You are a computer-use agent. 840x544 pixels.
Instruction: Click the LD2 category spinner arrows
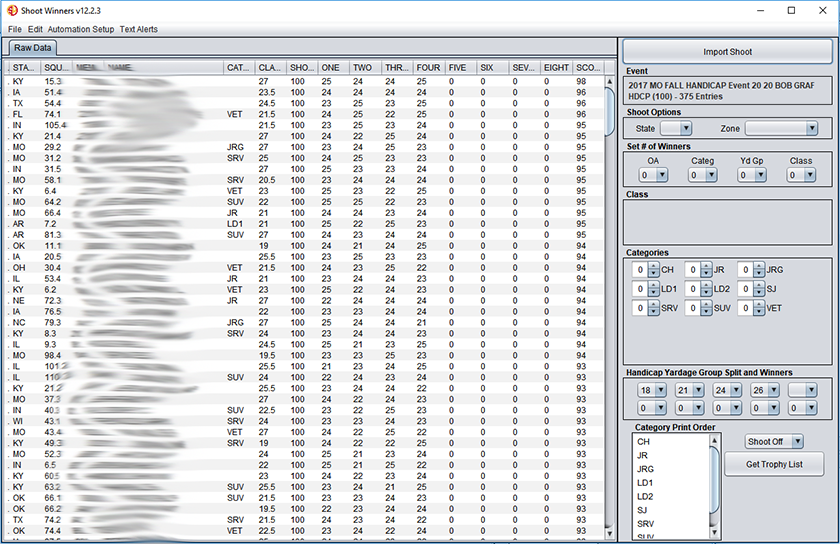(x=705, y=289)
